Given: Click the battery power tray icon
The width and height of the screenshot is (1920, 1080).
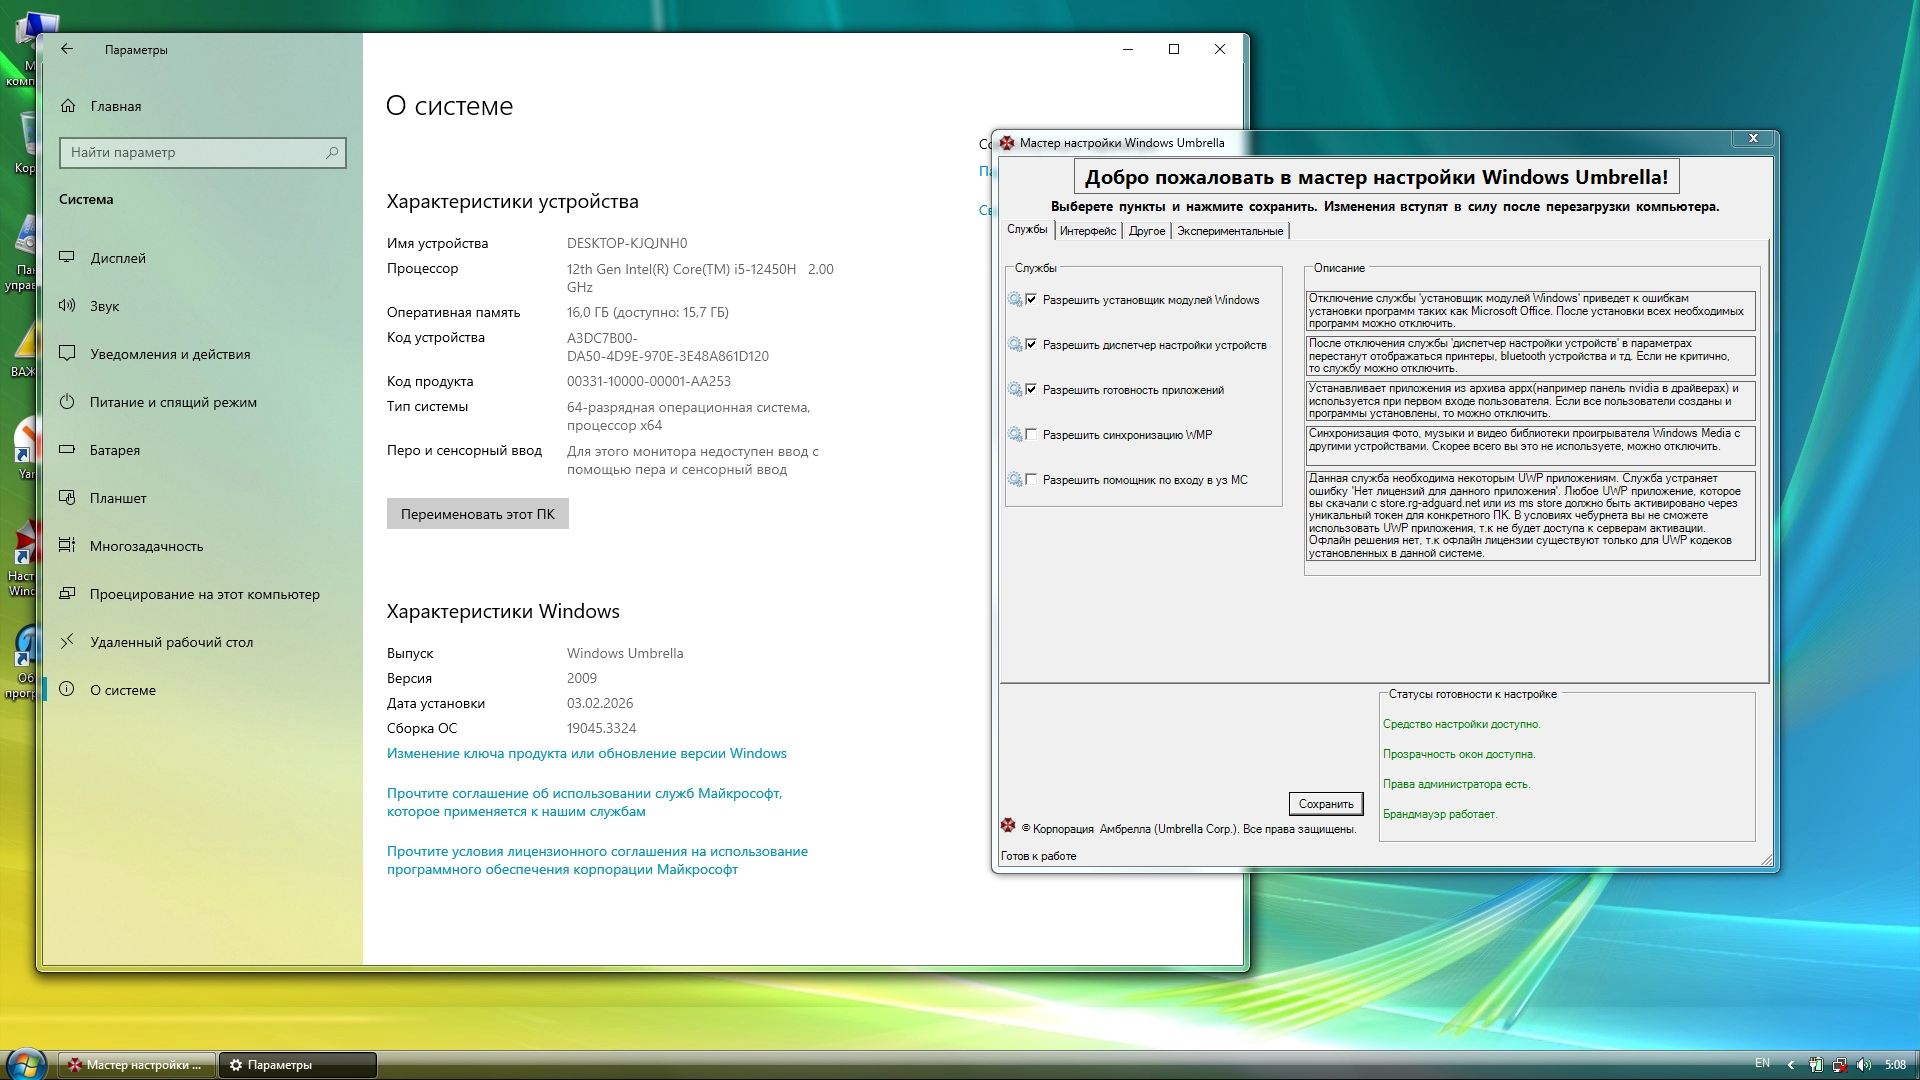Looking at the screenshot, I should pos(1816,1065).
